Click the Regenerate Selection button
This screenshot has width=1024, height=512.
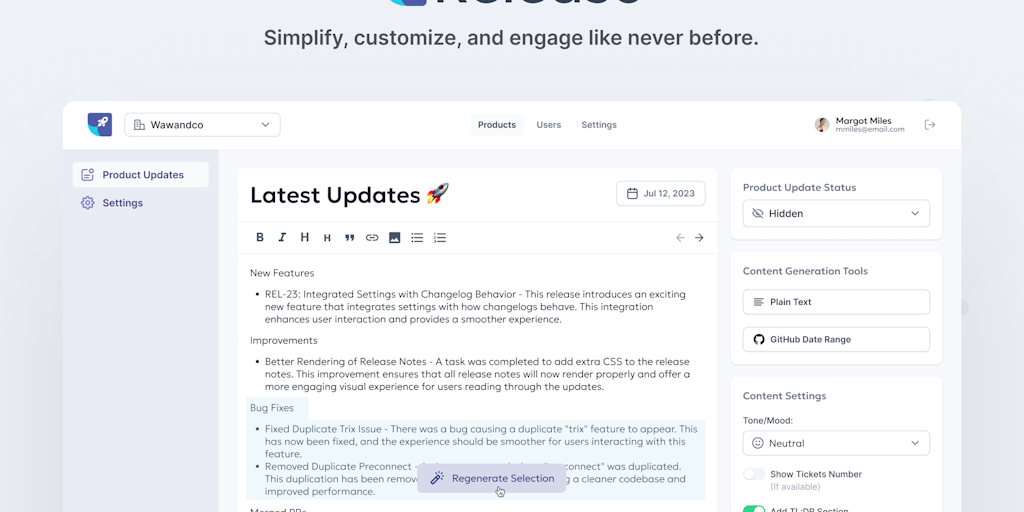point(491,478)
